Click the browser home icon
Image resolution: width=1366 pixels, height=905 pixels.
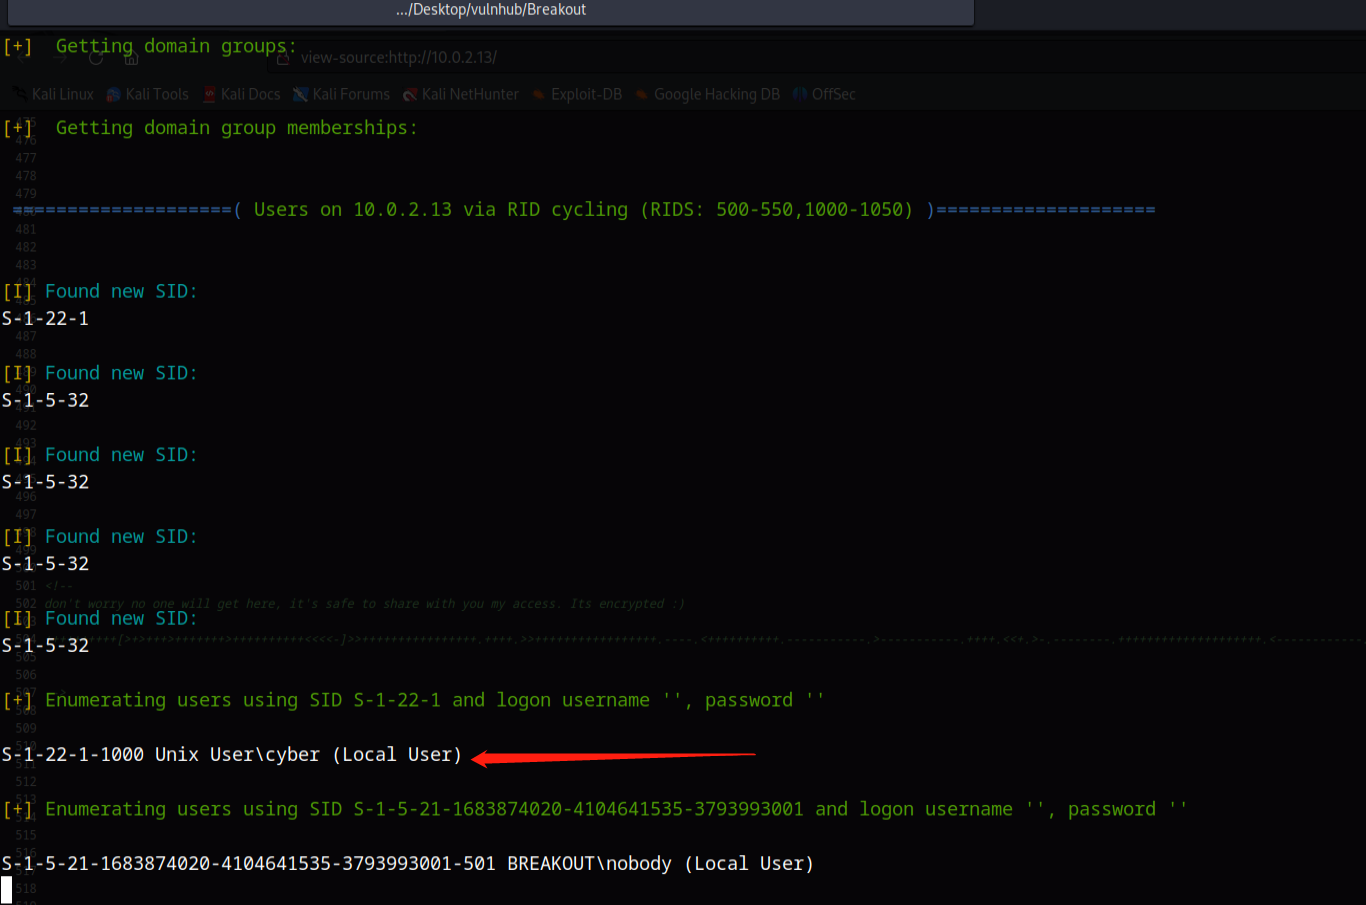[131, 58]
